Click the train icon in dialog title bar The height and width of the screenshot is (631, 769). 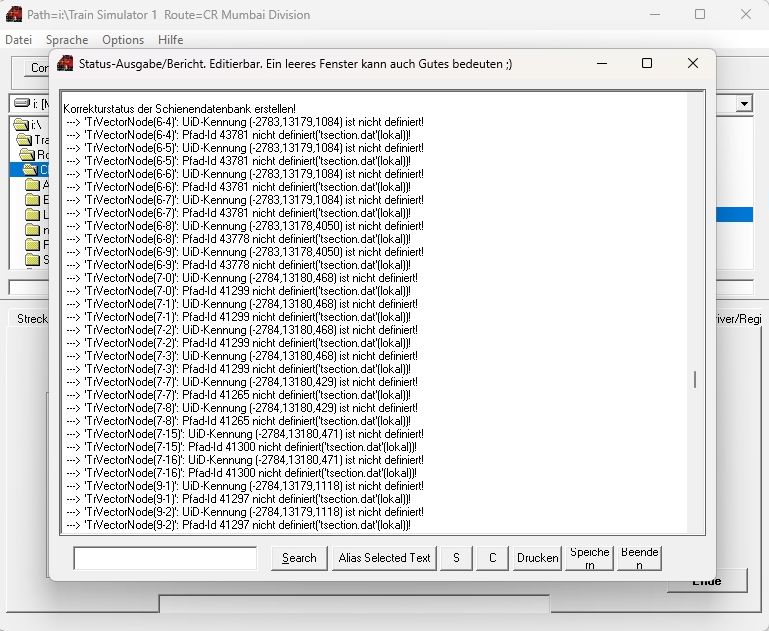coord(66,63)
